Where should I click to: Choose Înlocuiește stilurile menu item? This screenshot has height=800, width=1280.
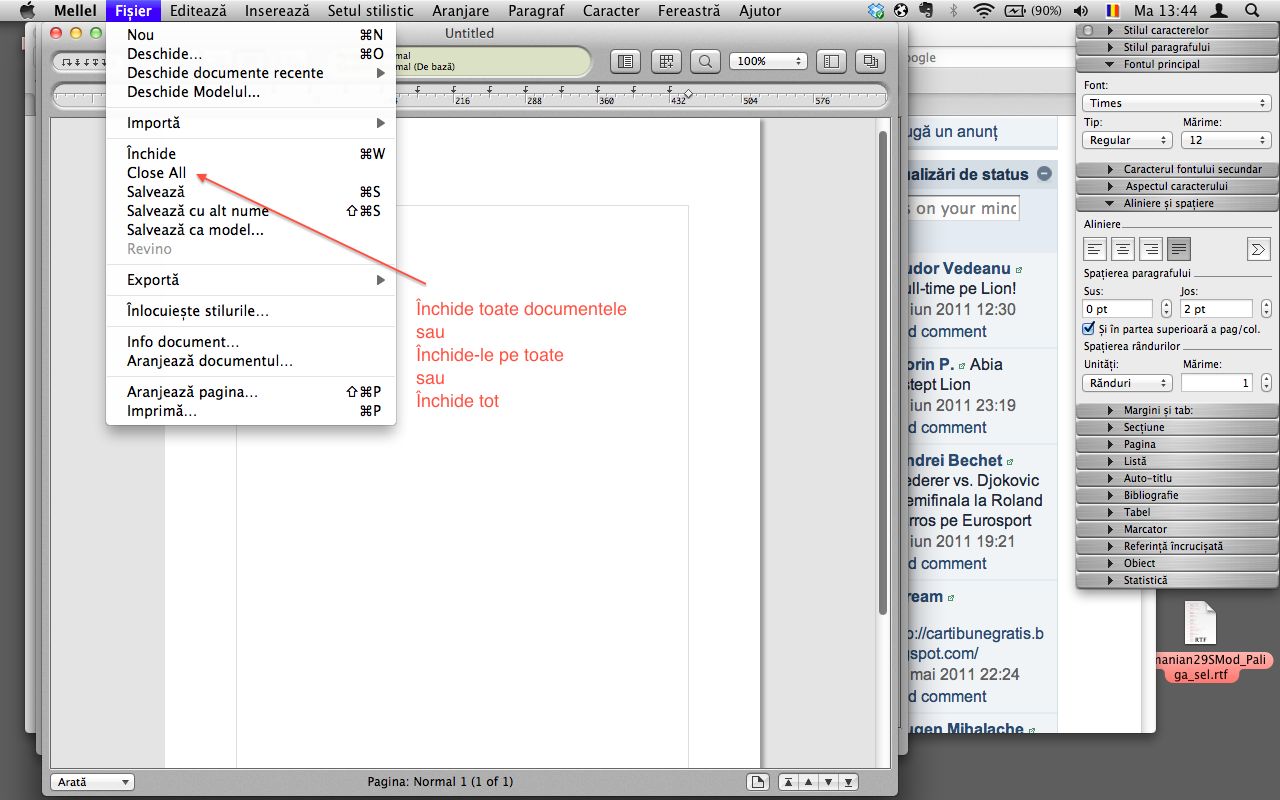251,311
